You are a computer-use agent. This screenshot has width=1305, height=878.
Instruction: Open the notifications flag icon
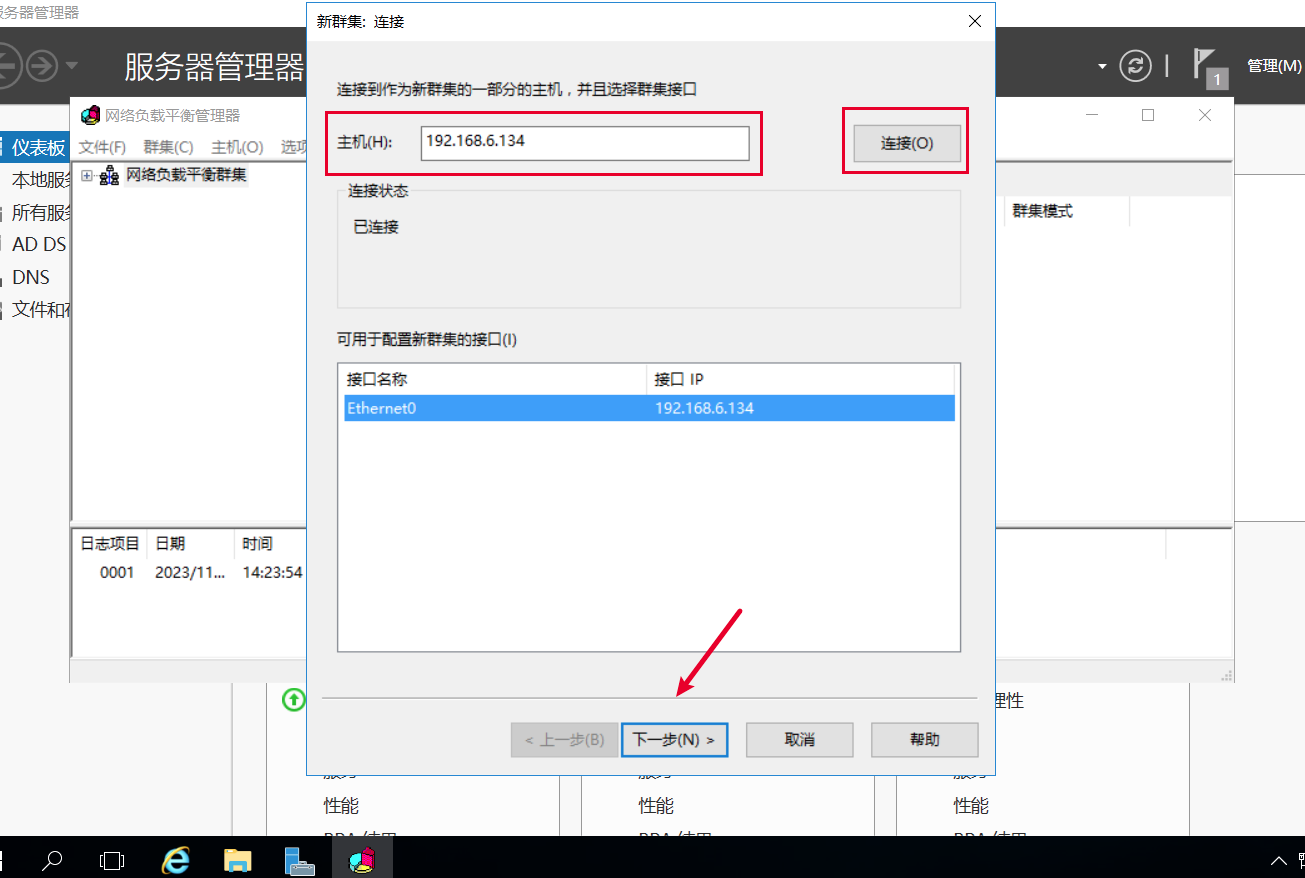(1206, 65)
